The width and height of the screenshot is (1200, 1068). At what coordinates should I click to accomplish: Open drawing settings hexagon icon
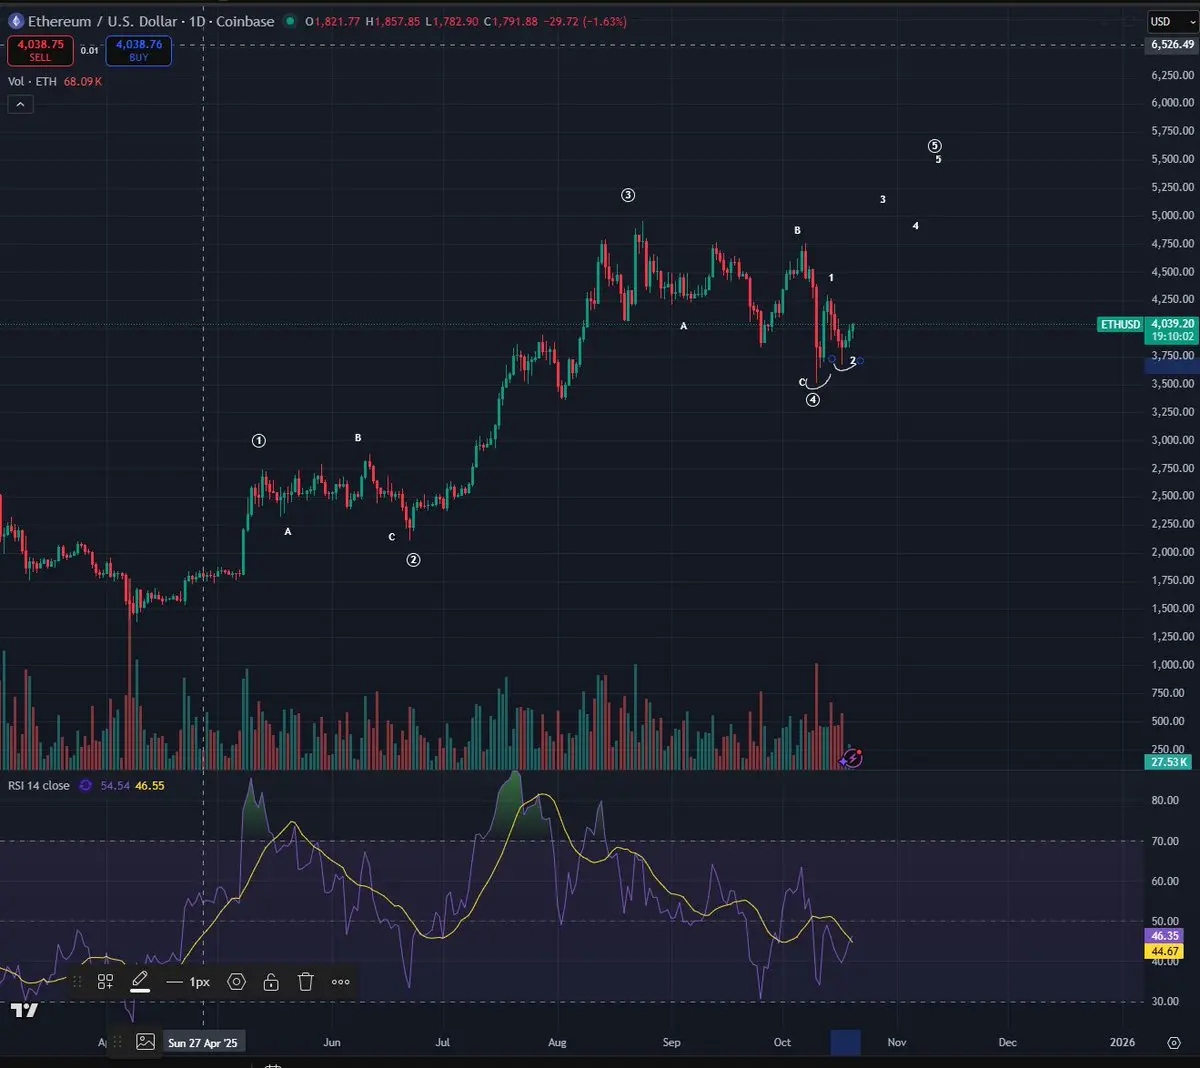pyautogui.click(x=237, y=982)
